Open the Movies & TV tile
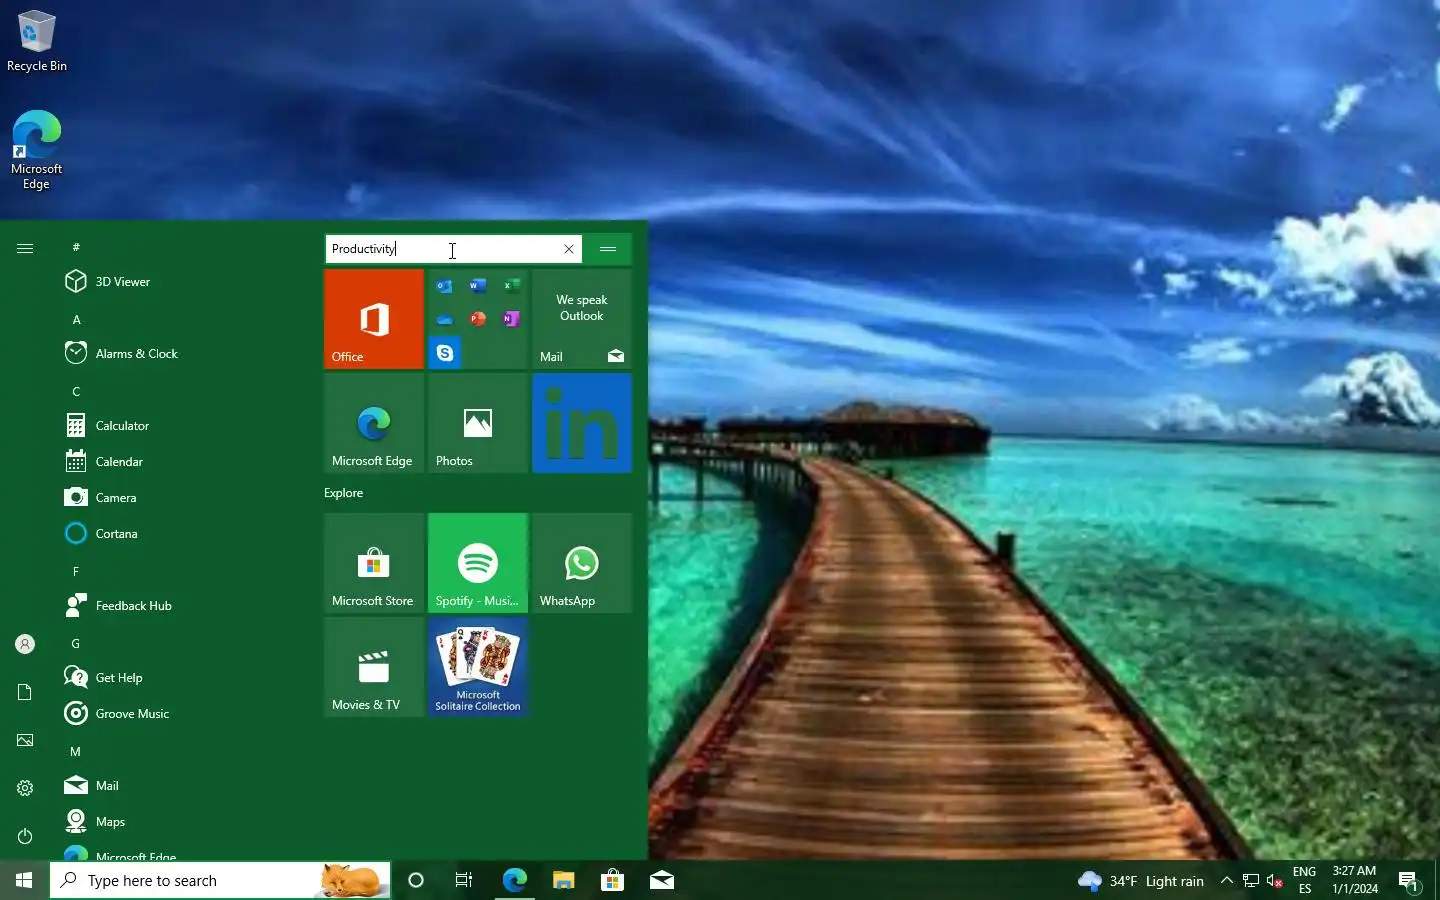This screenshot has height=900, width=1440. click(x=374, y=667)
